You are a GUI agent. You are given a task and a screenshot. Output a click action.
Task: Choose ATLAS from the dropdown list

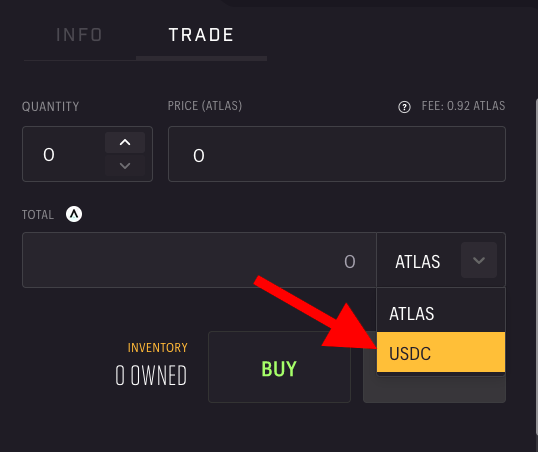[x=441, y=313]
